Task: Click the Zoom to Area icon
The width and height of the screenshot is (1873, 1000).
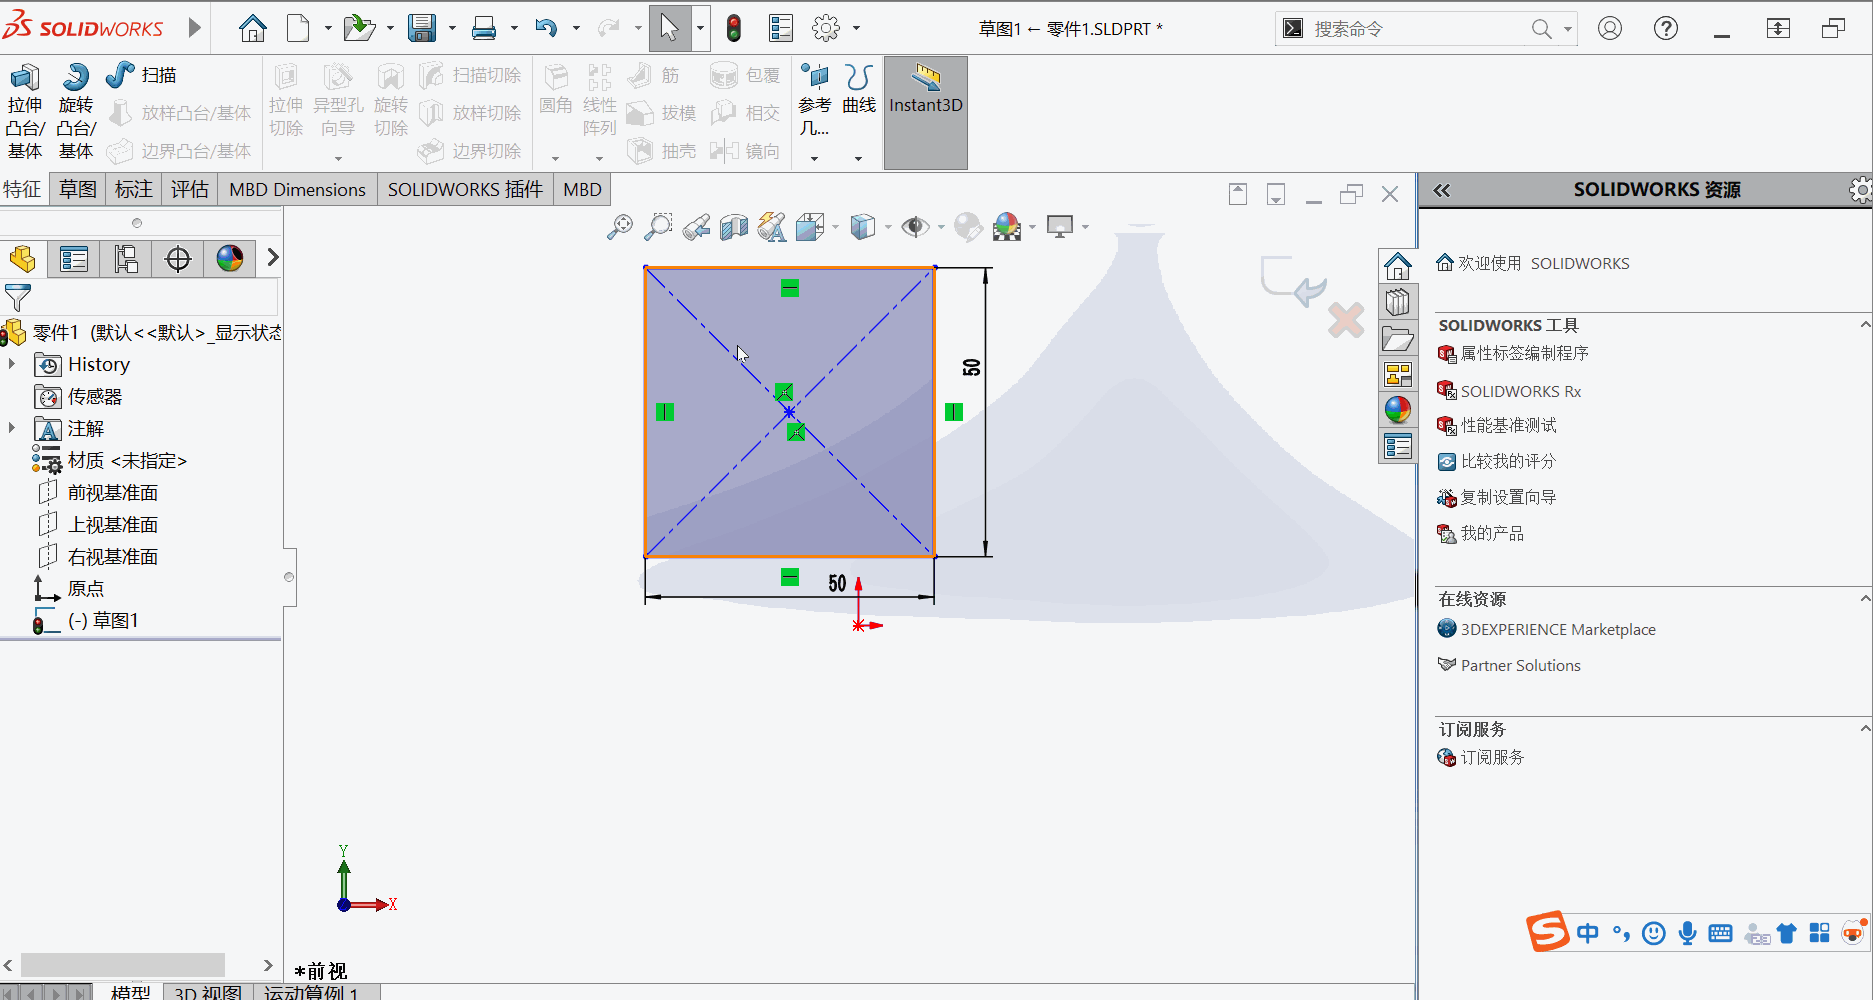Action: [x=658, y=227]
